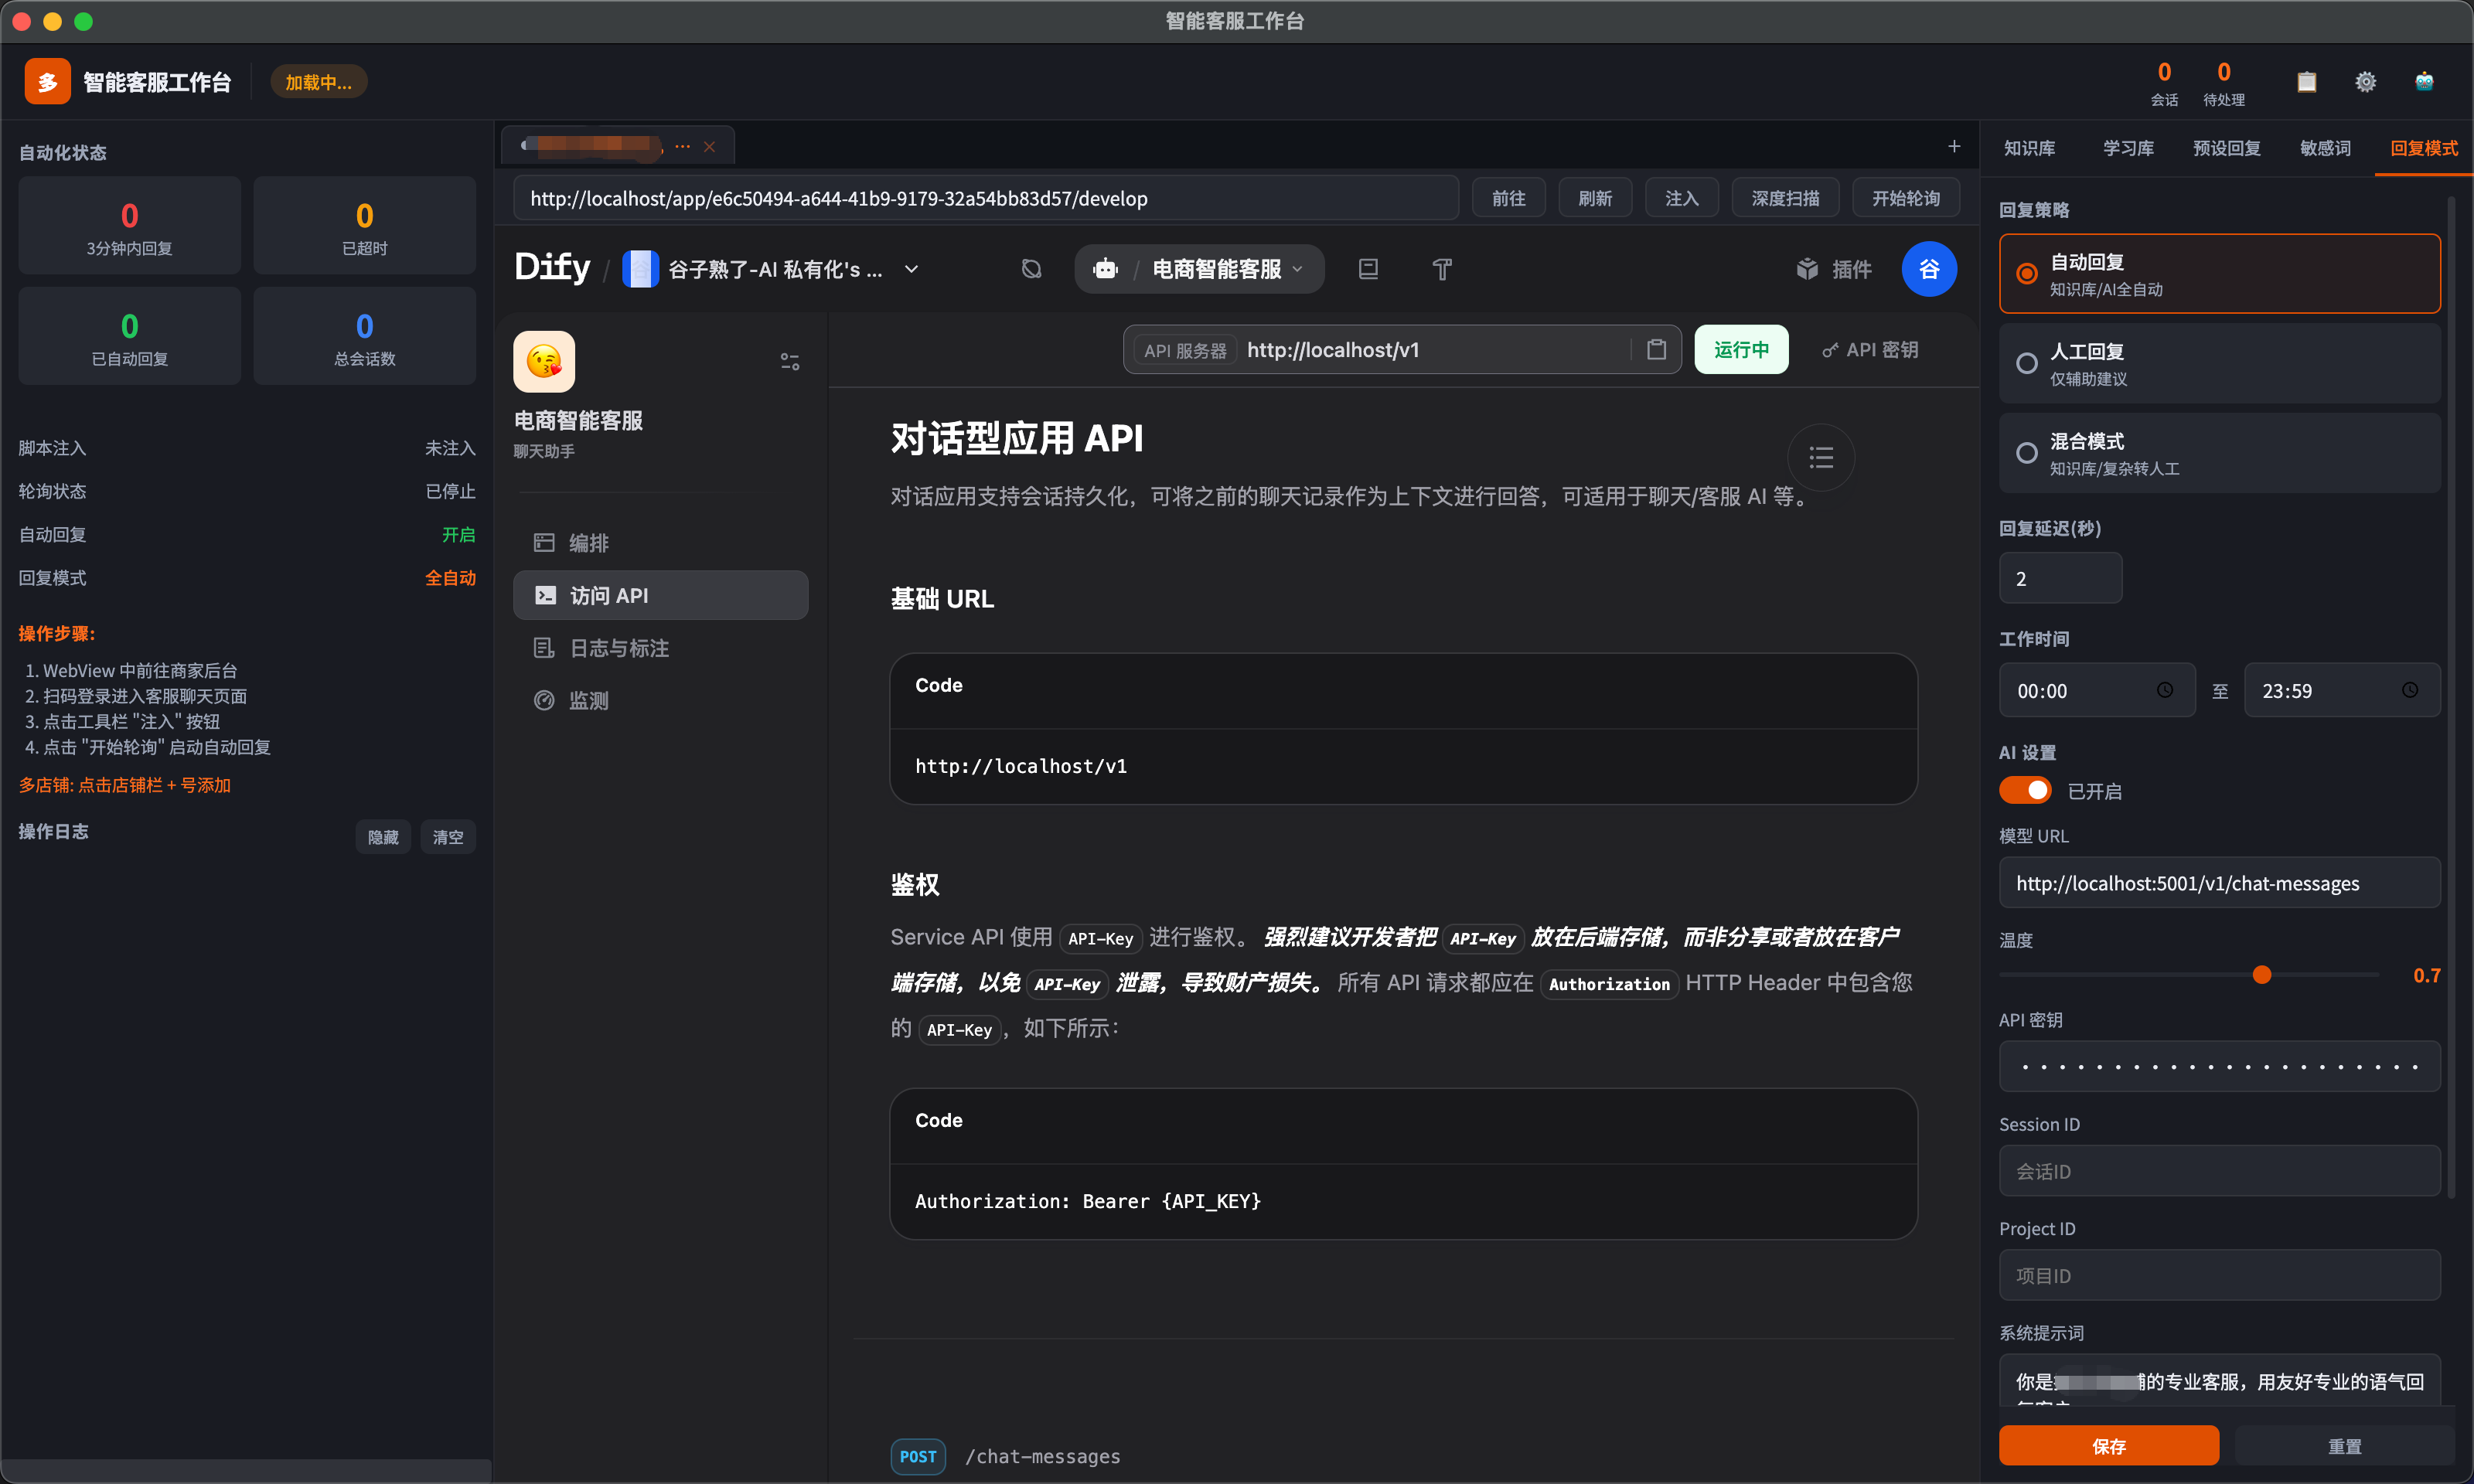This screenshot has height=1484, width=2474.
Task: Open the table of contents list icon
Action: (x=1821, y=458)
